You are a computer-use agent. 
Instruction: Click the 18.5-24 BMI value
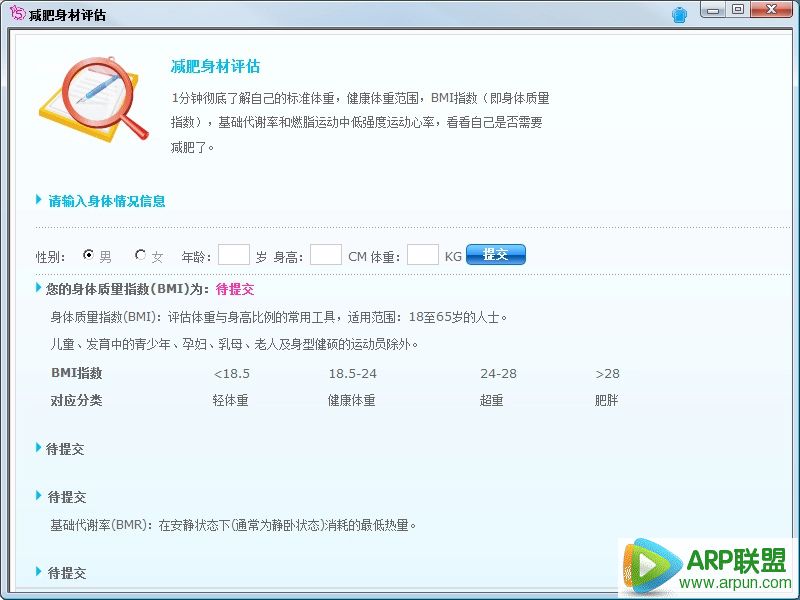[353, 373]
